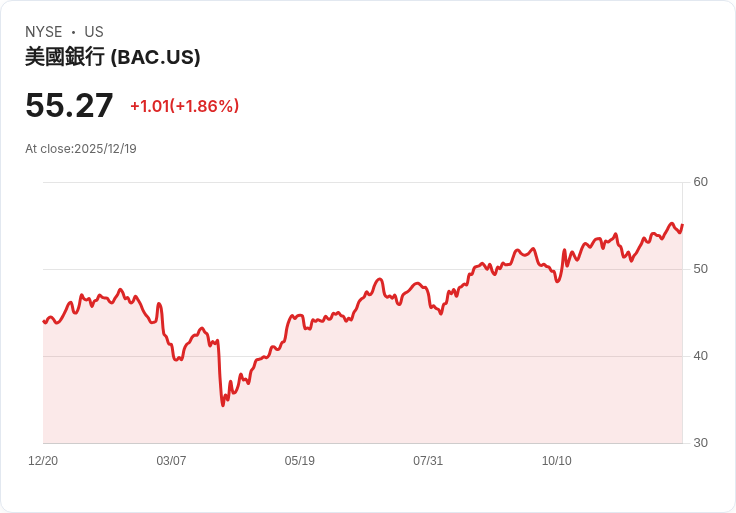Select the 05/19 date on the x-axis

click(x=299, y=461)
